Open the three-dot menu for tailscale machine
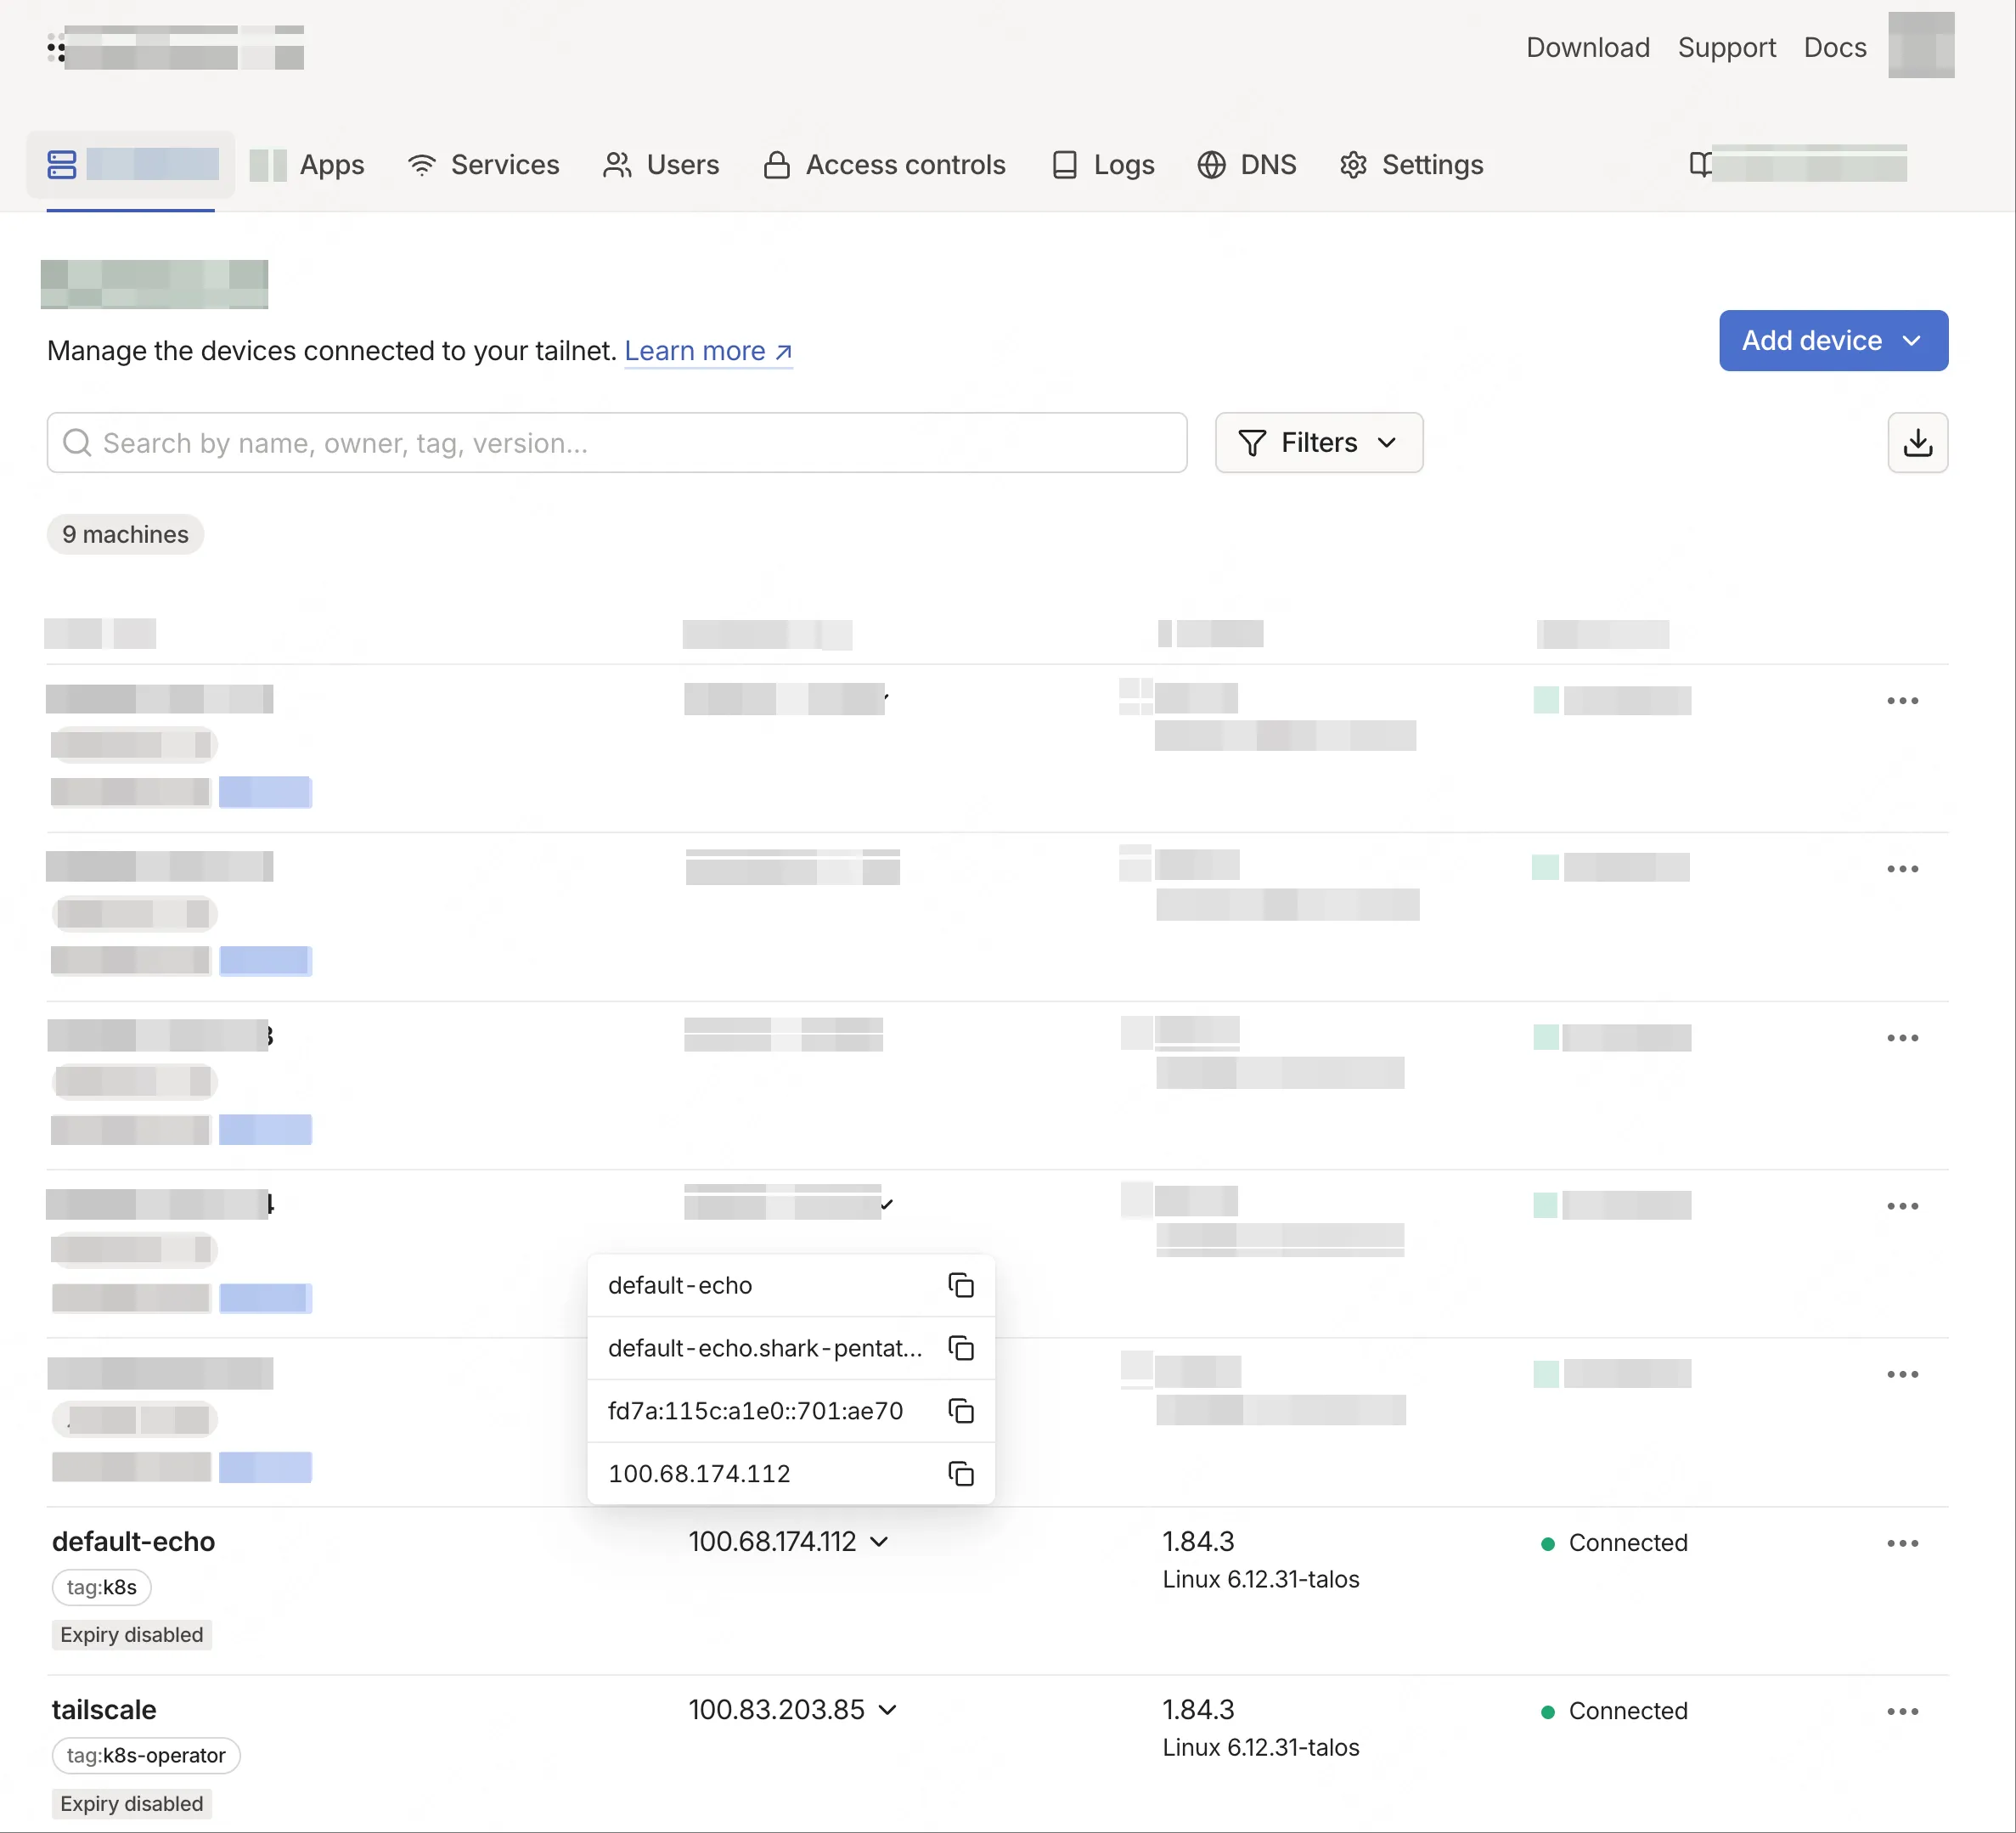The image size is (2016, 1833). [x=1901, y=1711]
